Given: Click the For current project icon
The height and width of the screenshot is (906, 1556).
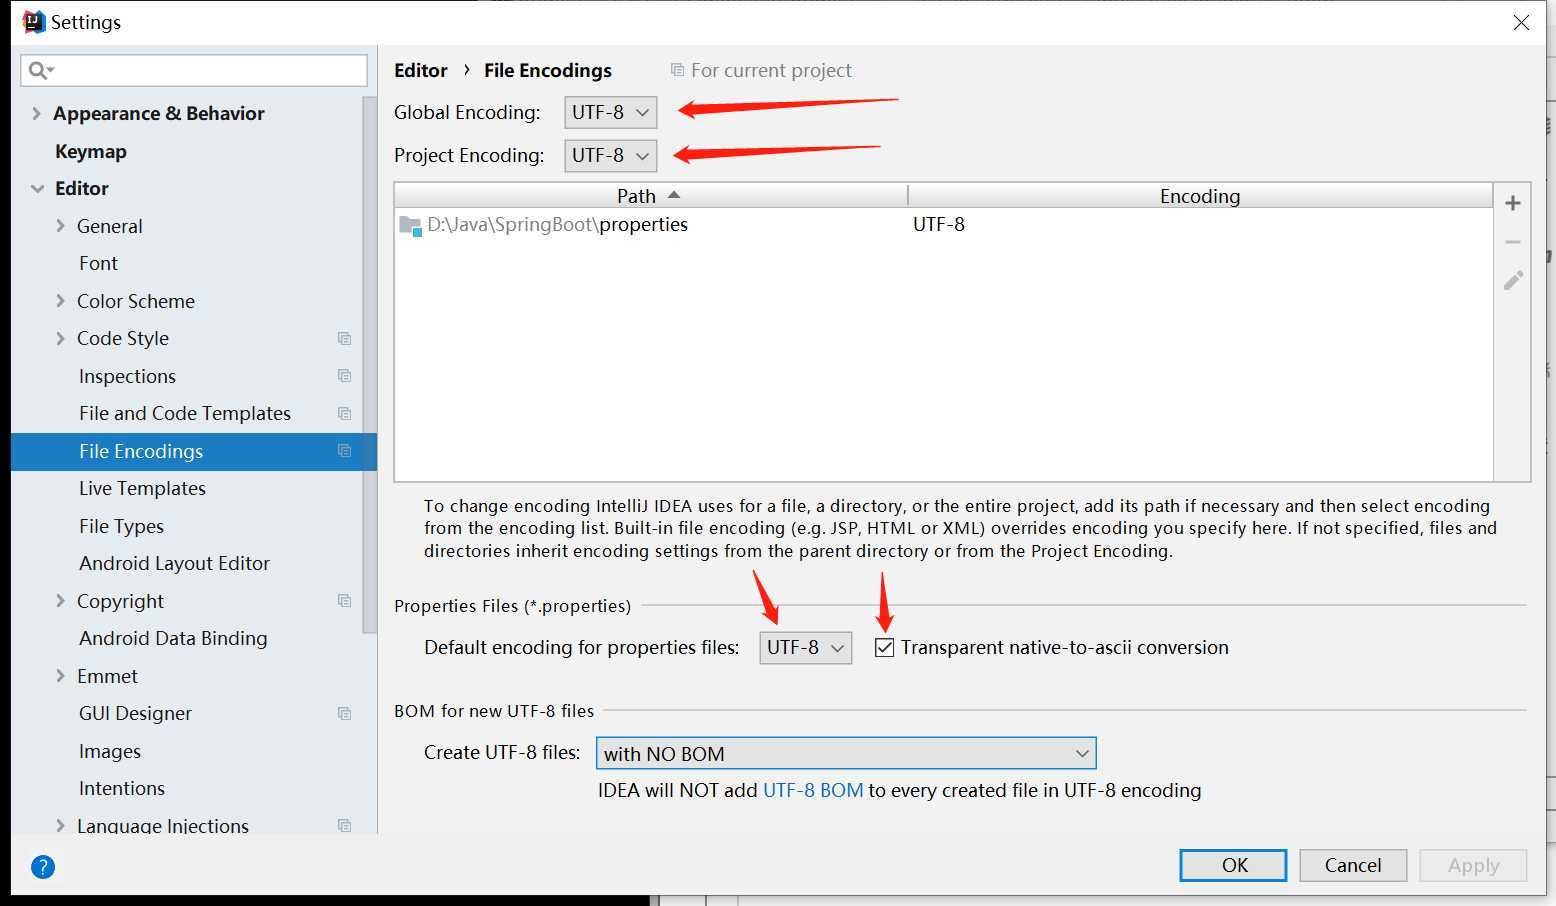Looking at the screenshot, I should tap(677, 70).
